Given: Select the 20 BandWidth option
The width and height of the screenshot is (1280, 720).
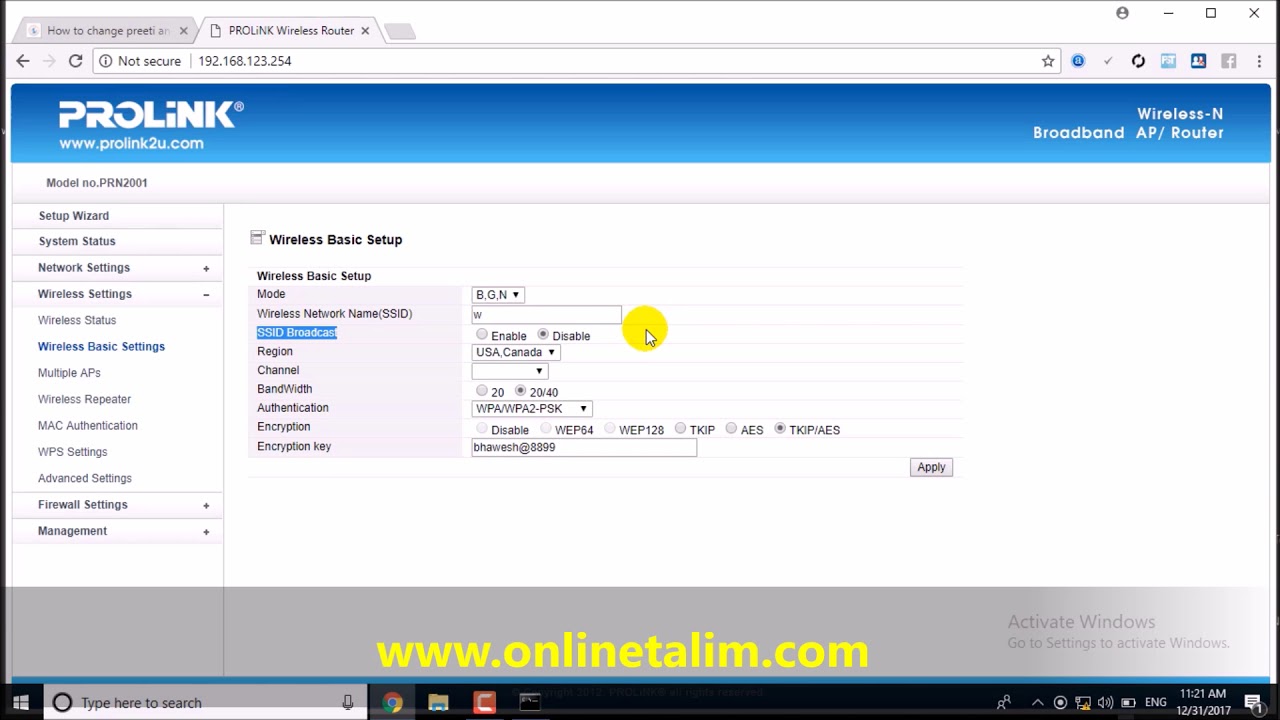Looking at the screenshot, I should 482,391.
